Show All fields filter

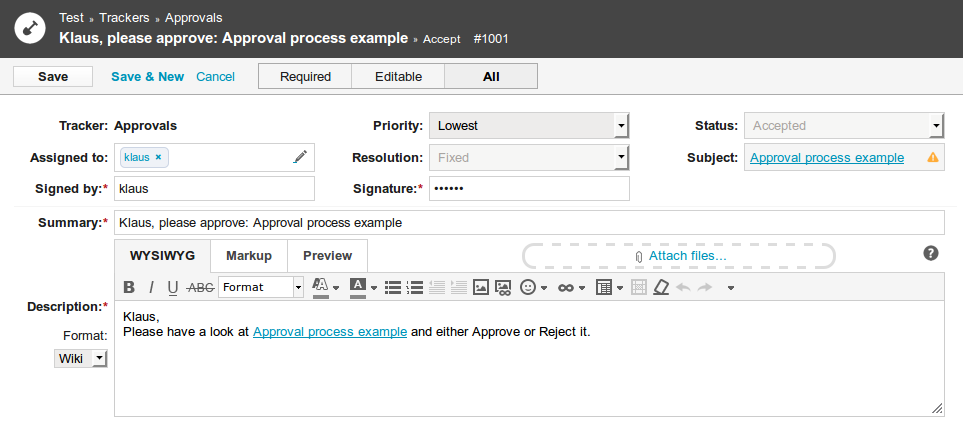pyautogui.click(x=491, y=77)
